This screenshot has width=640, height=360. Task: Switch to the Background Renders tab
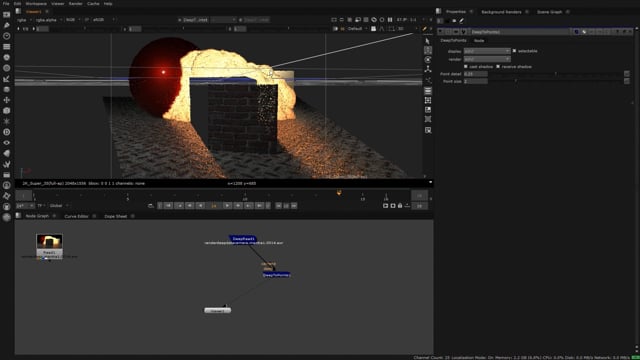click(501, 12)
